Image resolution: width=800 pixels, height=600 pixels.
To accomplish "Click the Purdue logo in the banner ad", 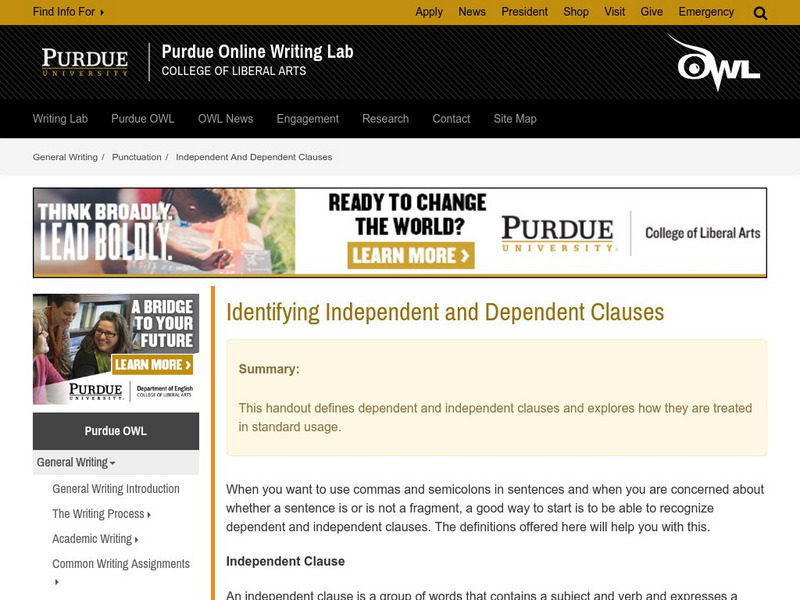I will coord(557,229).
